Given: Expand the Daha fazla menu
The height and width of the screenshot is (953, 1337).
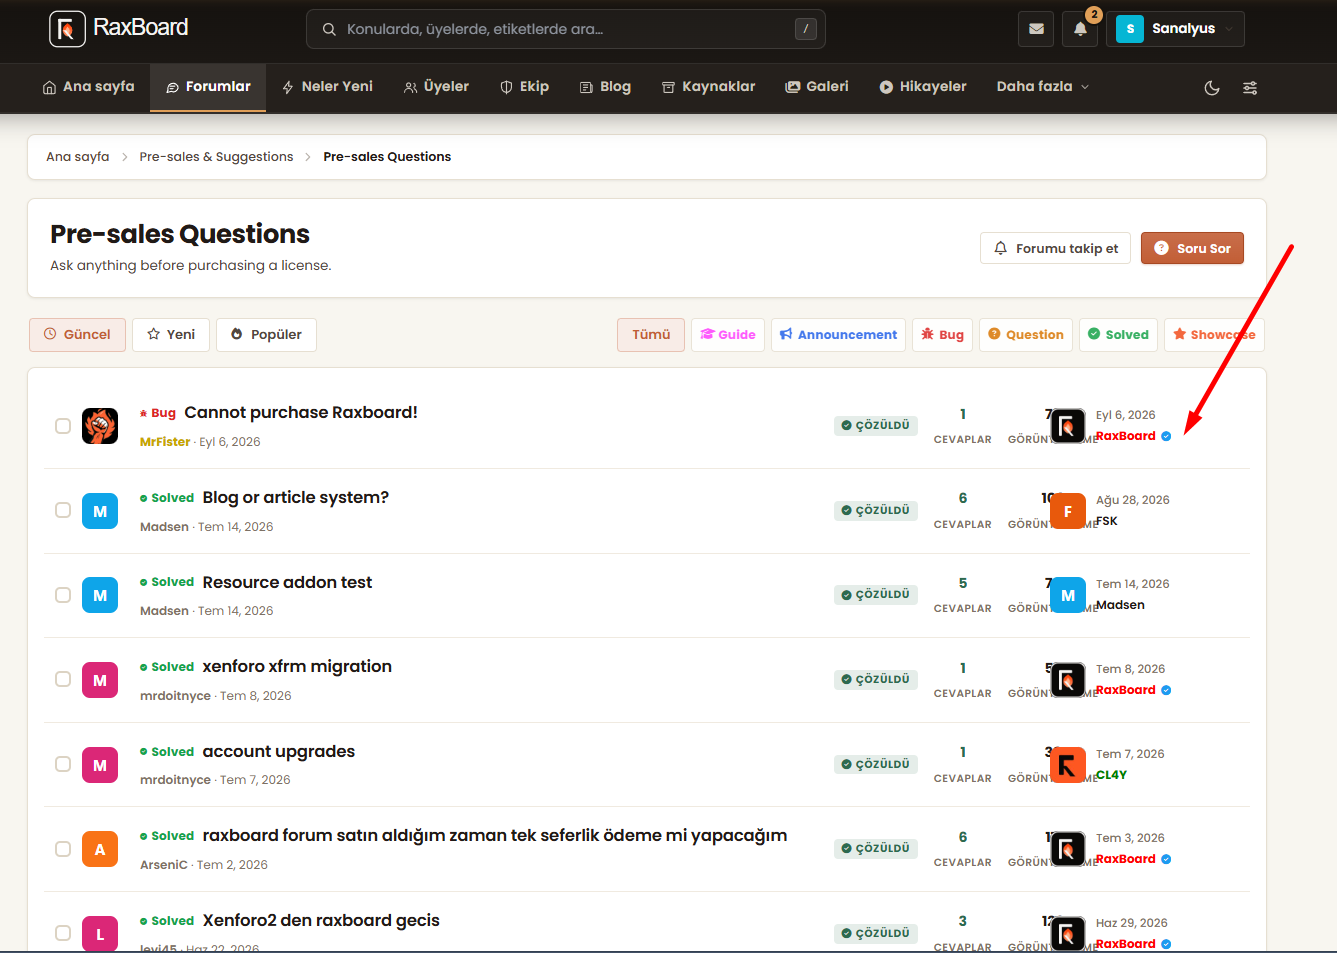Looking at the screenshot, I should (x=1043, y=87).
